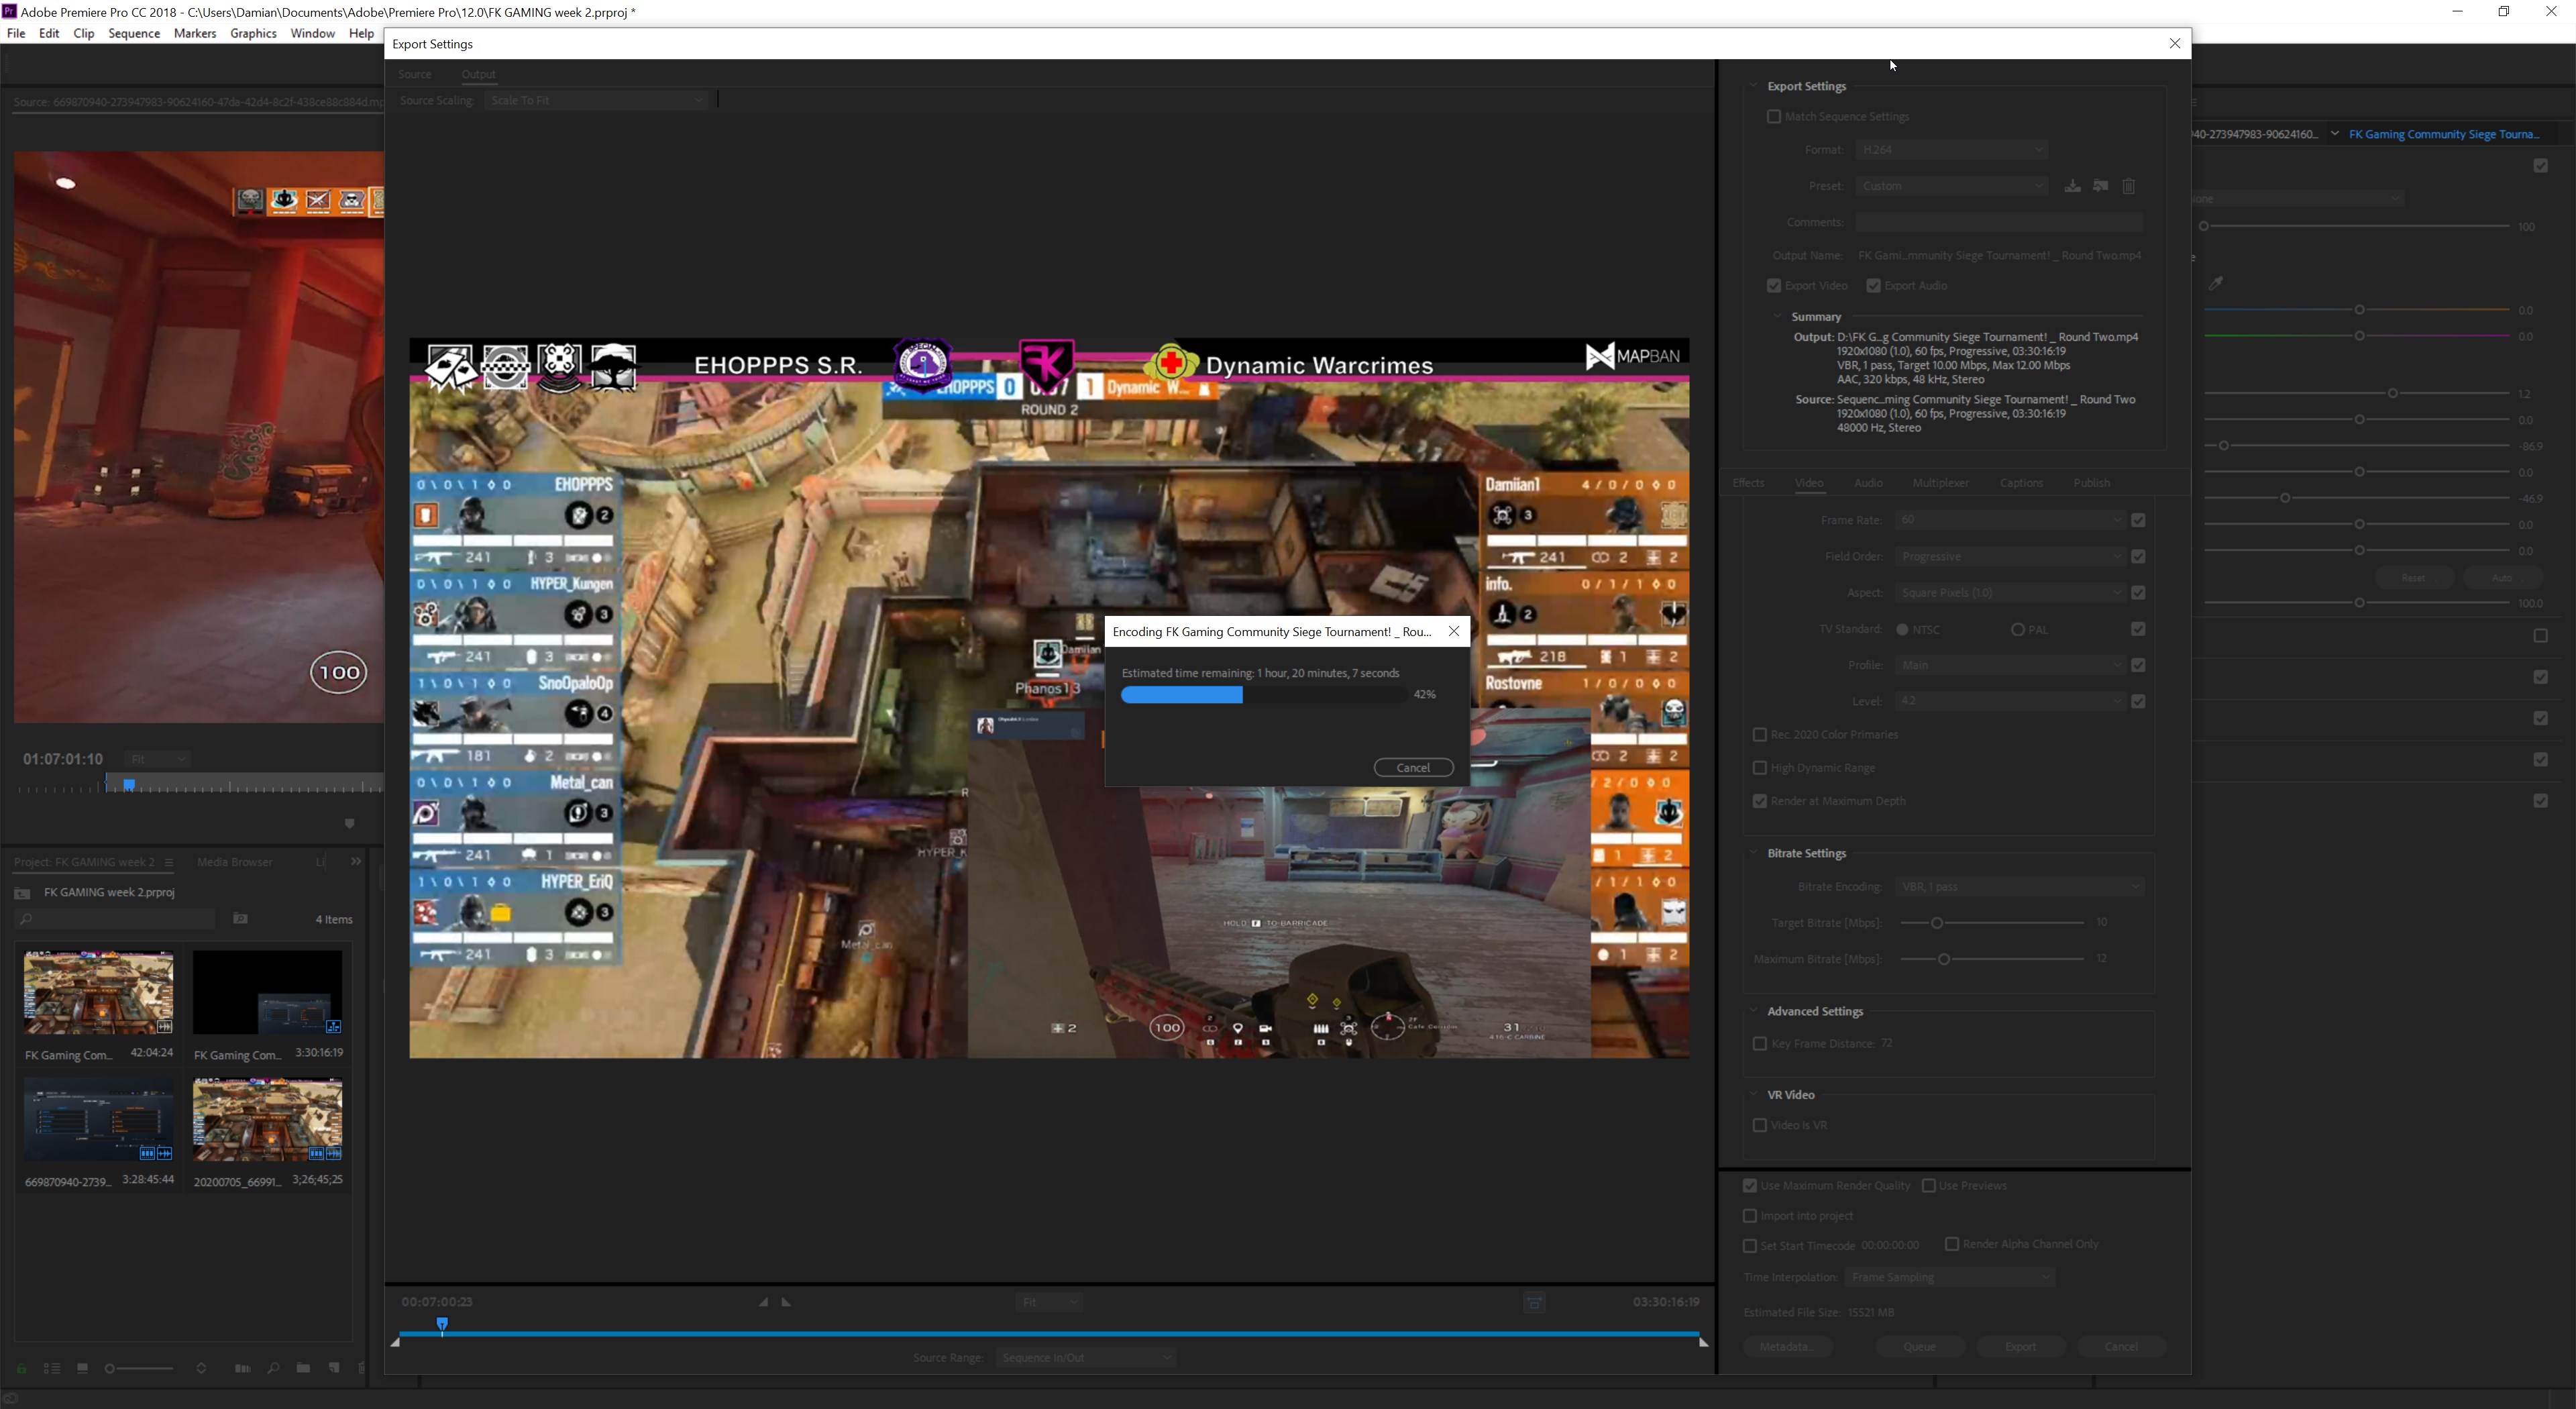Click the Delete Preset trash icon

coord(2129,187)
